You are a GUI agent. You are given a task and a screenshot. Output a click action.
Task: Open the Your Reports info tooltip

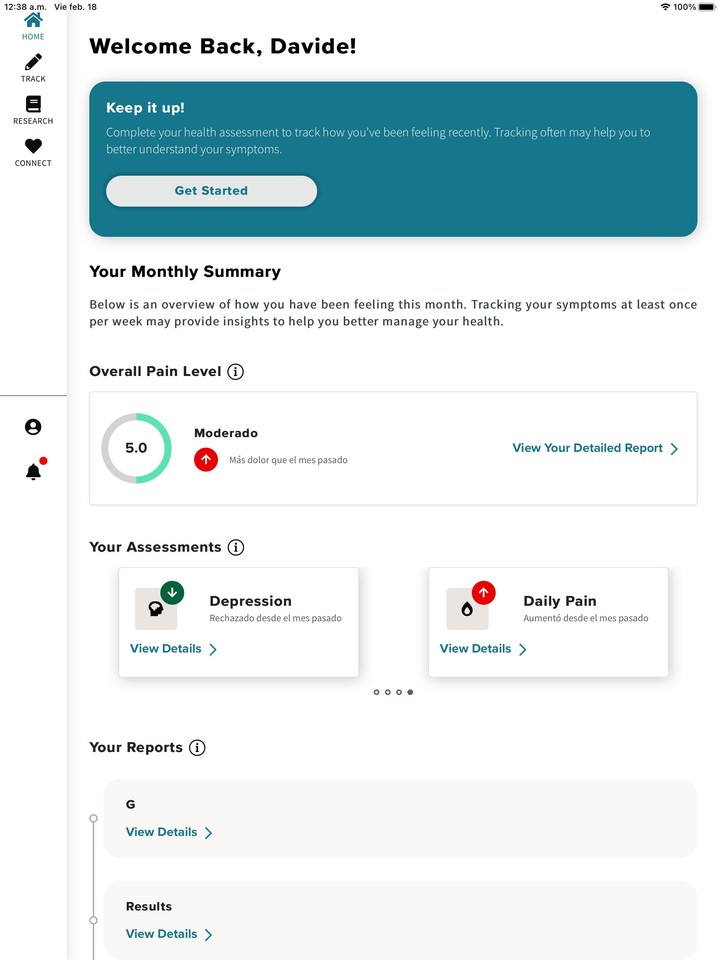click(198, 747)
